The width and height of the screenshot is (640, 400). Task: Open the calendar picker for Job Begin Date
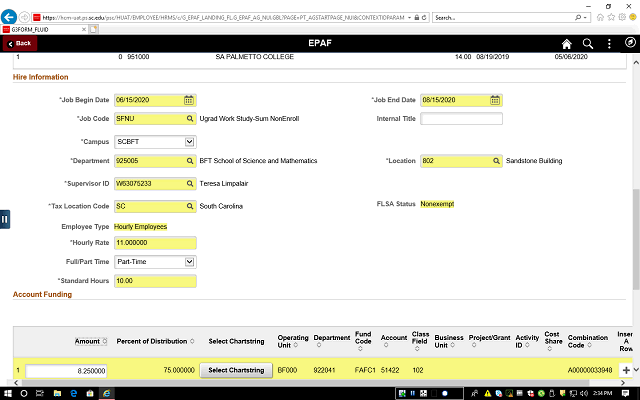(189, 100)
